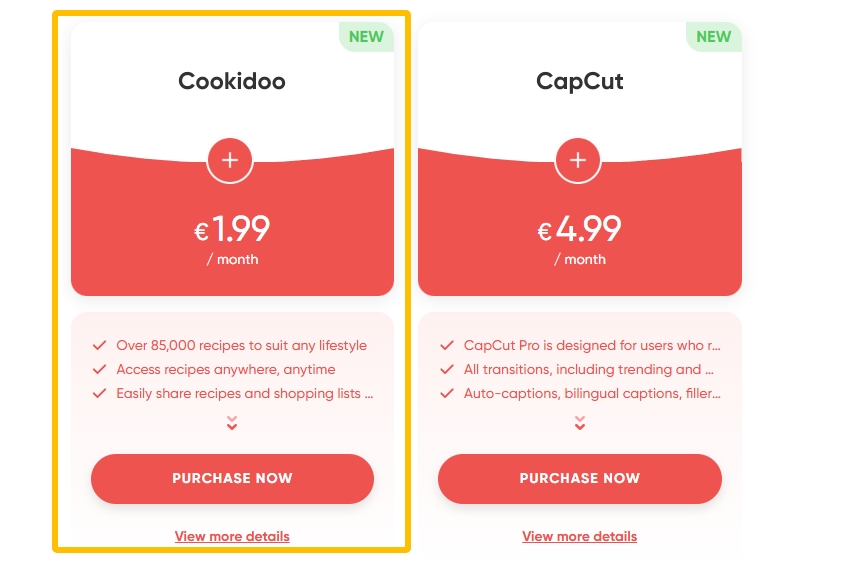Select the CapCut card title
851x574 pixels.
tap(579, 81)
